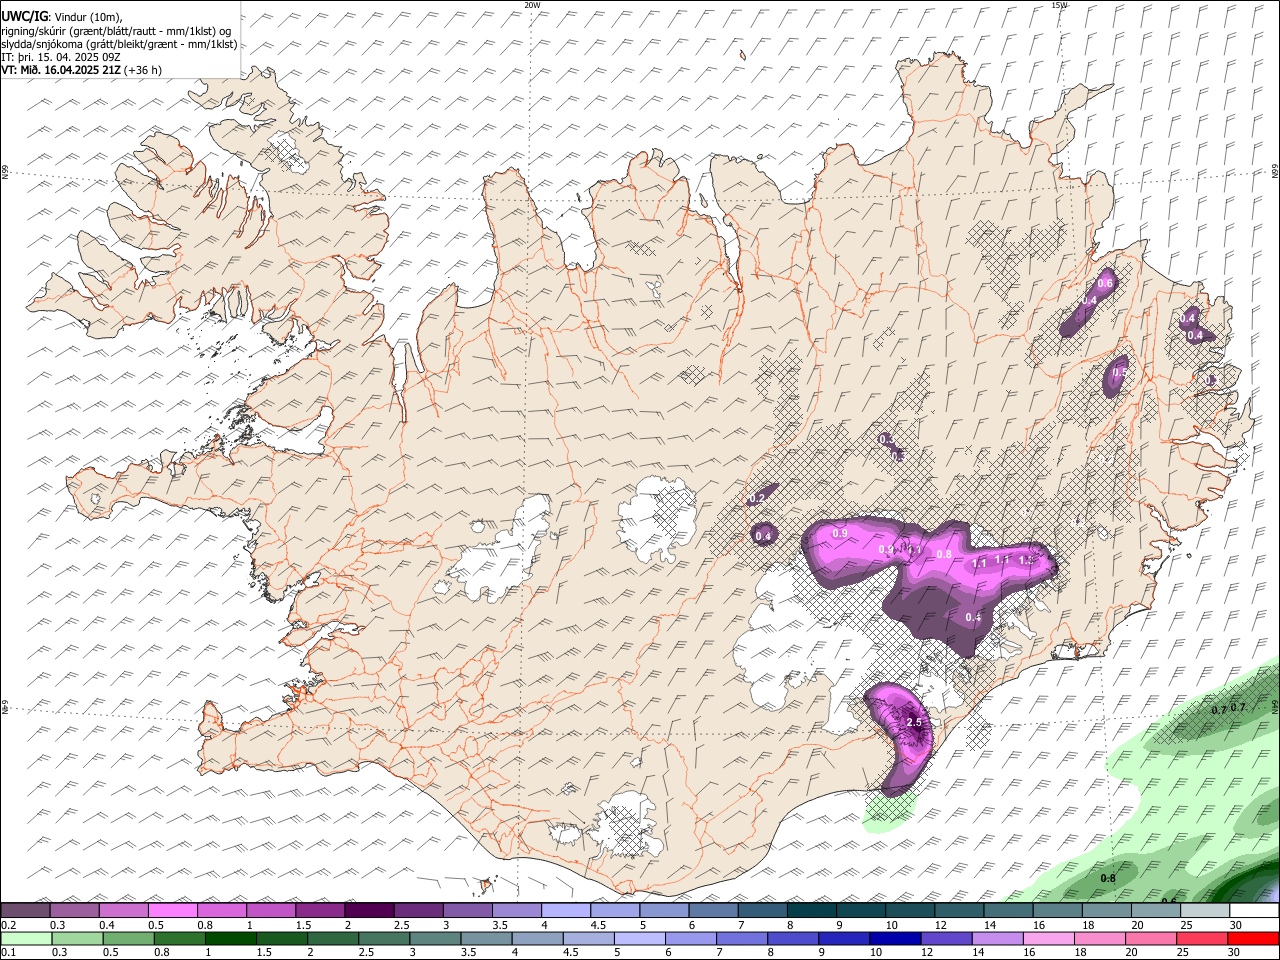Click the 0.5 snowfall value in East Iceland

[1120, 372]
